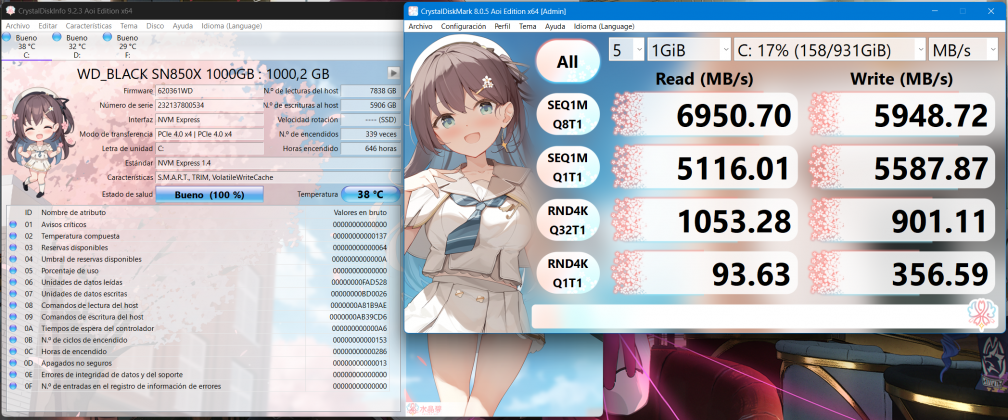1008x420 pixels.
Task: Click SEQ1M Q8T1 write result 5948.72
Action: (901, 114)
